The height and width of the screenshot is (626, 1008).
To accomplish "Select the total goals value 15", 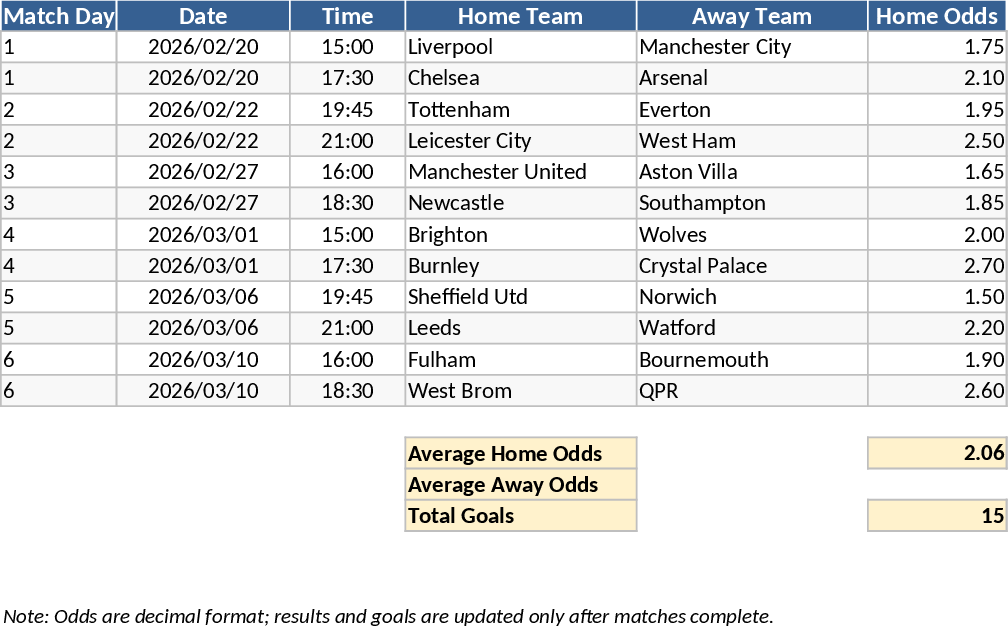I will [x=936, y=516].
